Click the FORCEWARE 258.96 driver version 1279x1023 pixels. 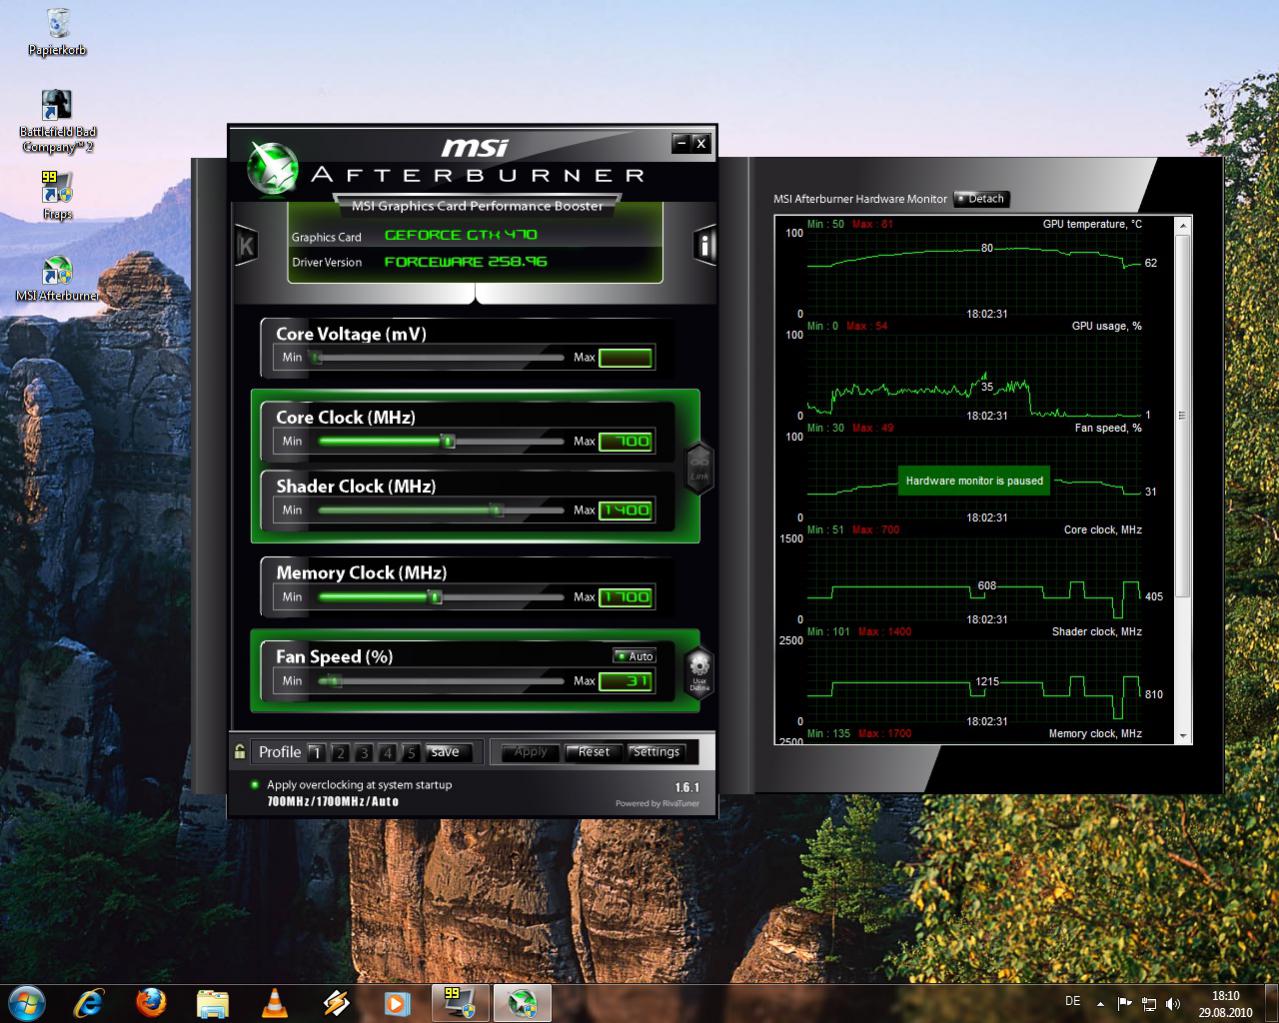465,262
